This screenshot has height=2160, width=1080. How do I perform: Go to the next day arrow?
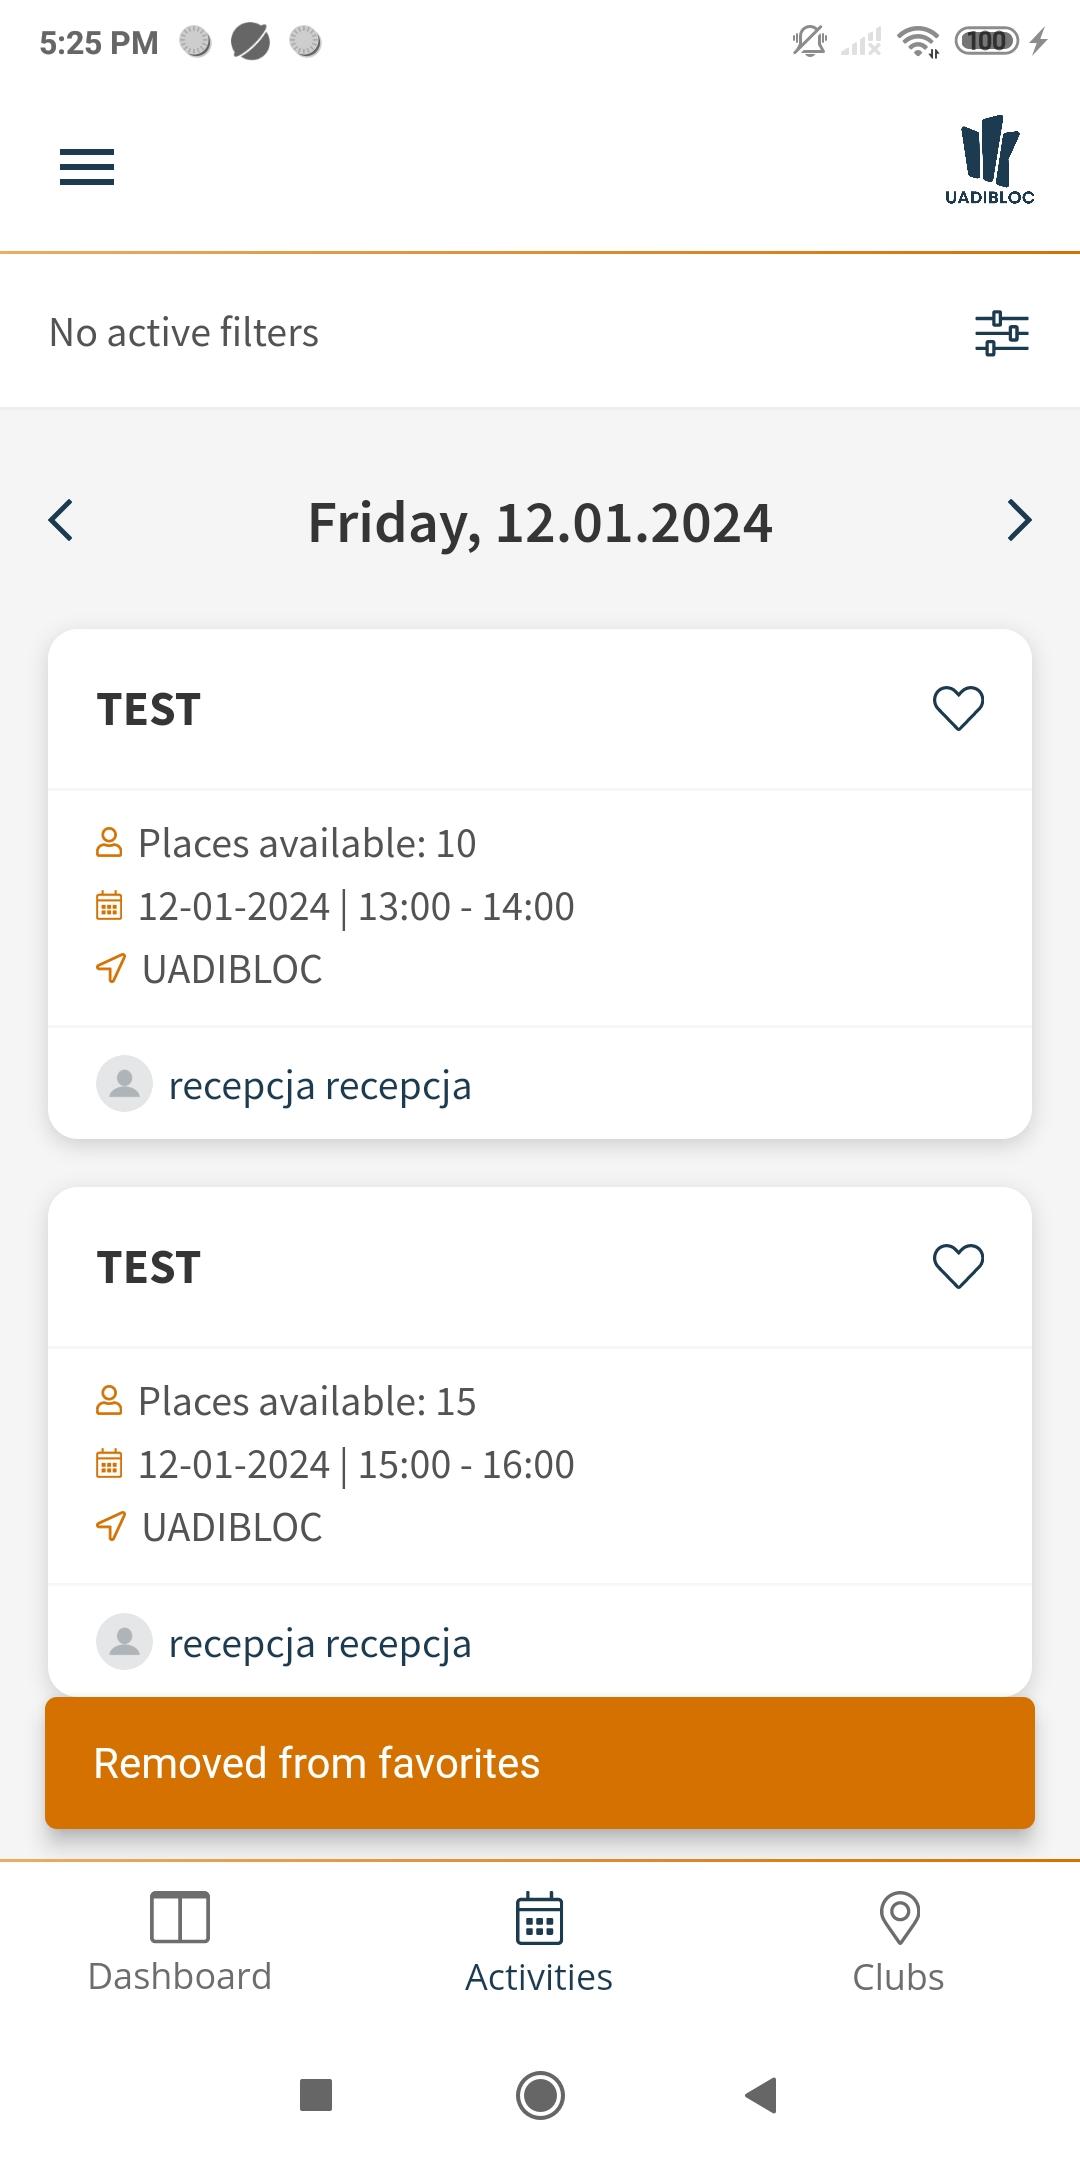pyautogui.click(x=1019, y=521)
